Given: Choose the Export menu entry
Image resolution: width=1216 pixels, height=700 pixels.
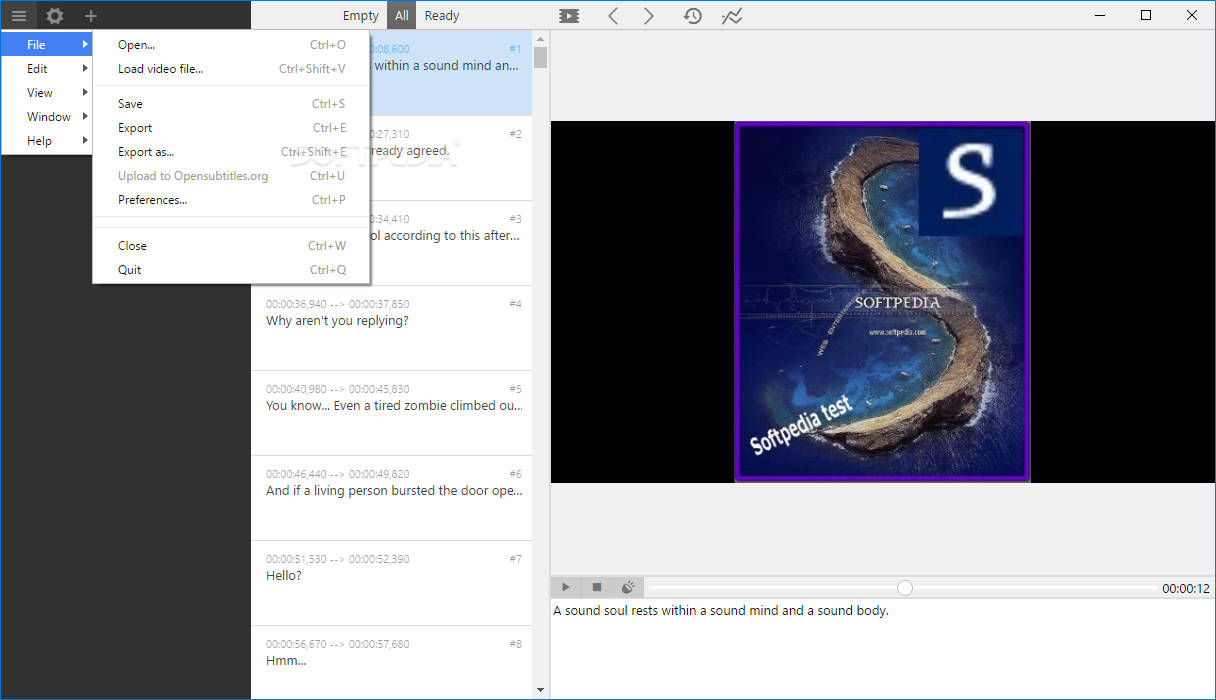Looking at the screenshot, I should point(231,128).
